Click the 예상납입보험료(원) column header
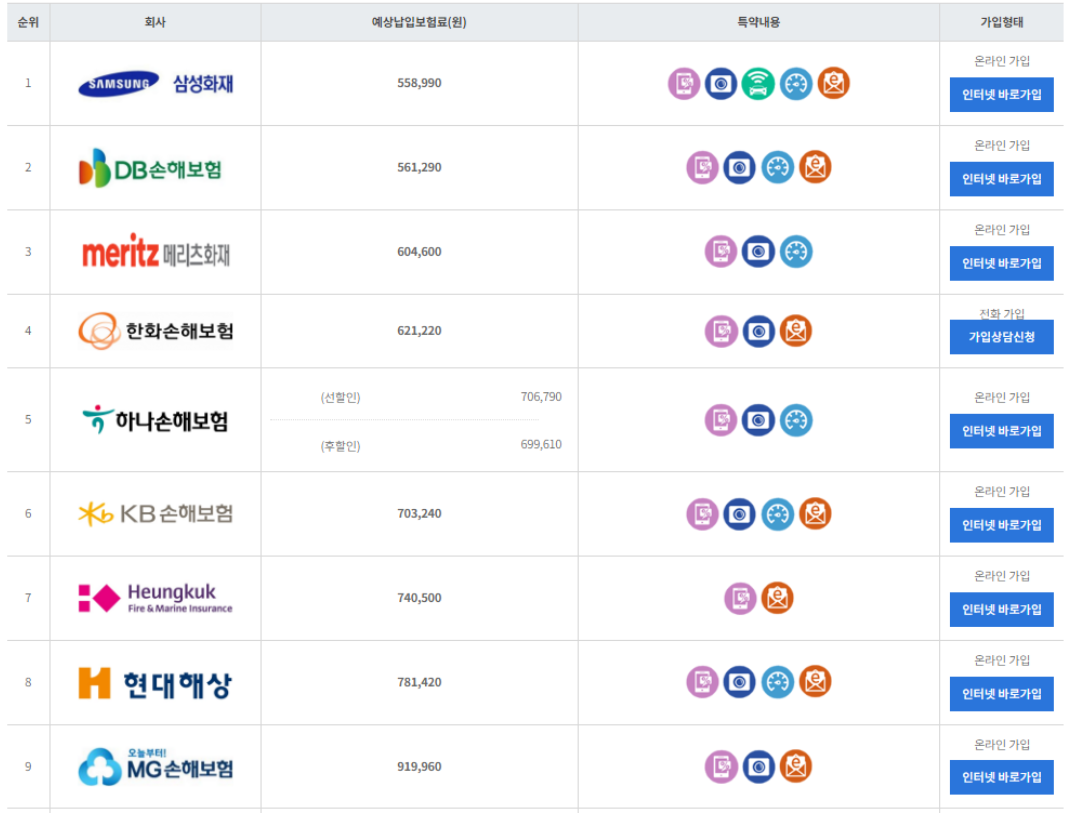Viewport: 1070px width, 813px height. pos(419,22)
